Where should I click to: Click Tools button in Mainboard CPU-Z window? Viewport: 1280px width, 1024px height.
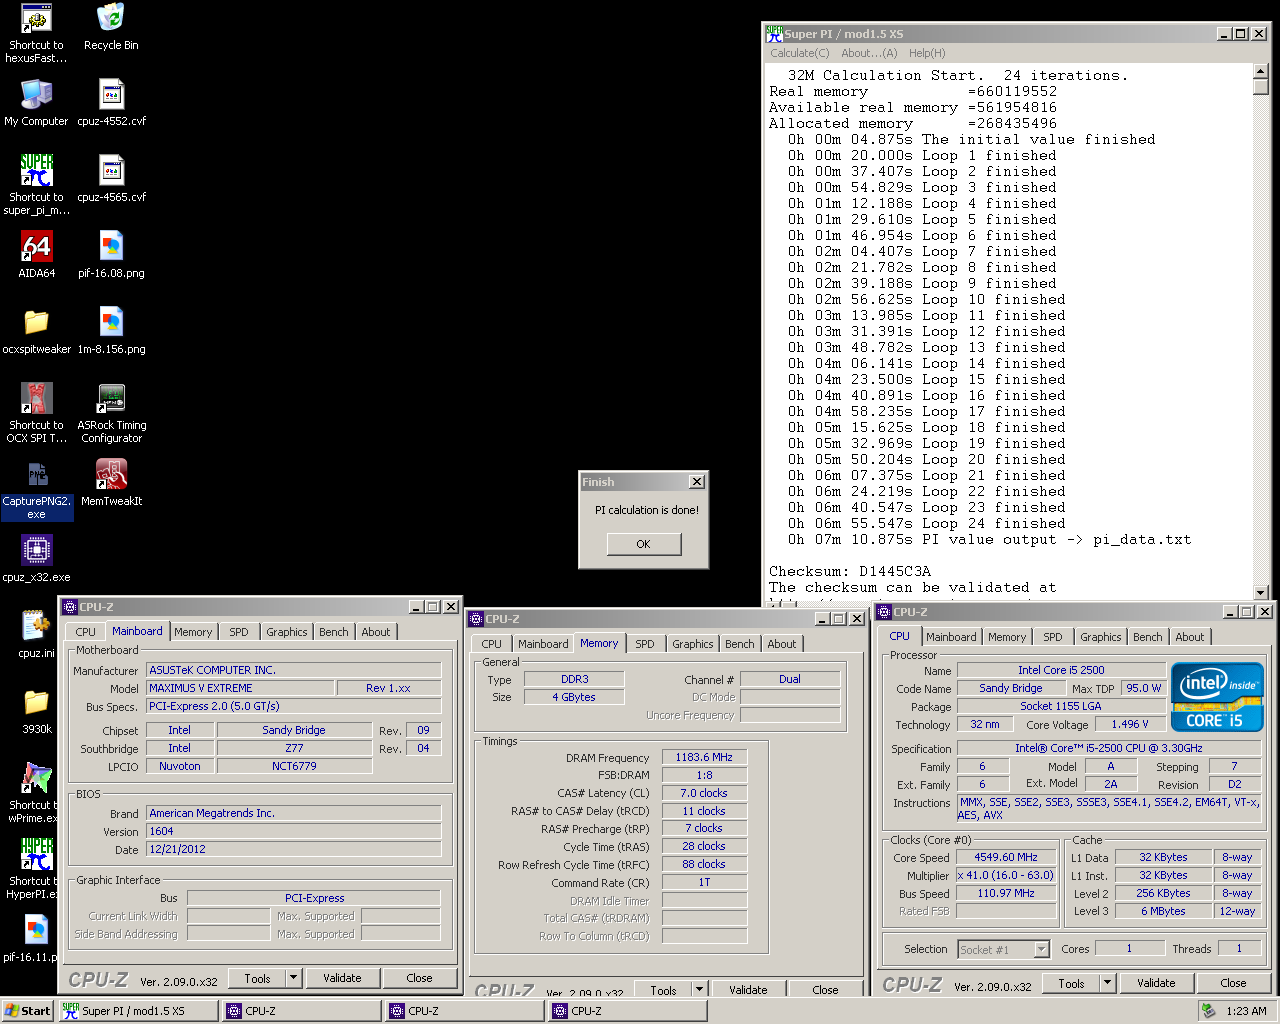(258, 978)
